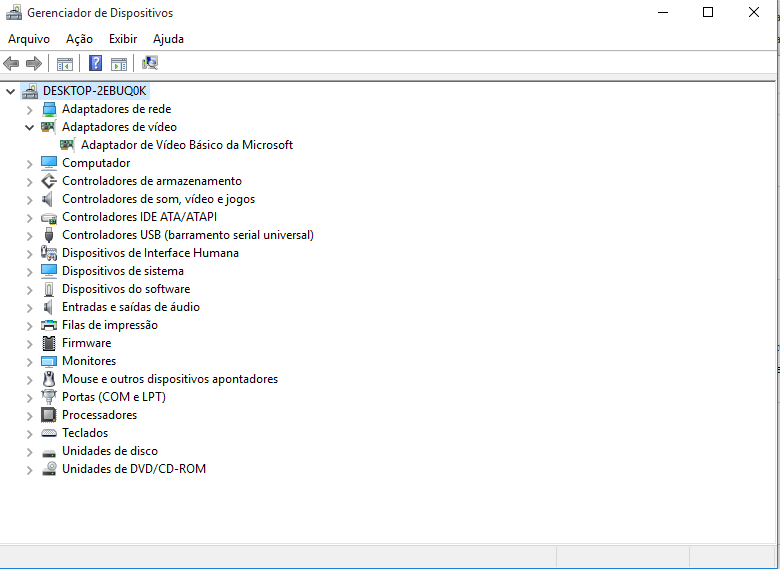The image size is (780, 569).
Task: Expand Dispositivos de Interface Humana chevron
Action: [x=29, y=254]
